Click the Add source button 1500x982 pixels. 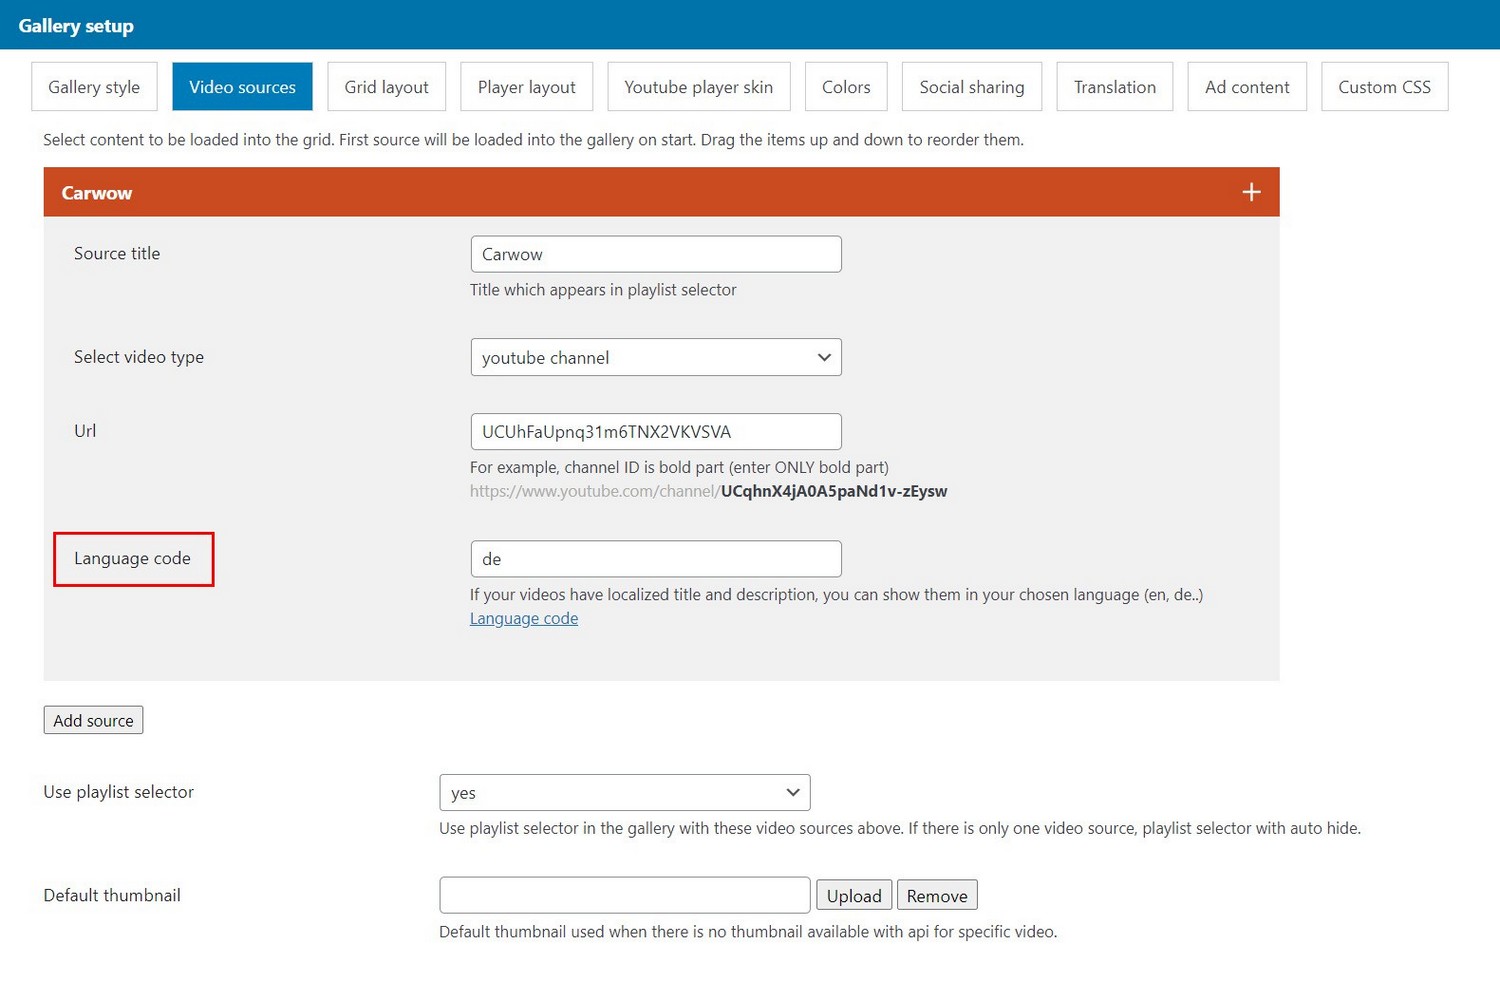tap(93, 721)
